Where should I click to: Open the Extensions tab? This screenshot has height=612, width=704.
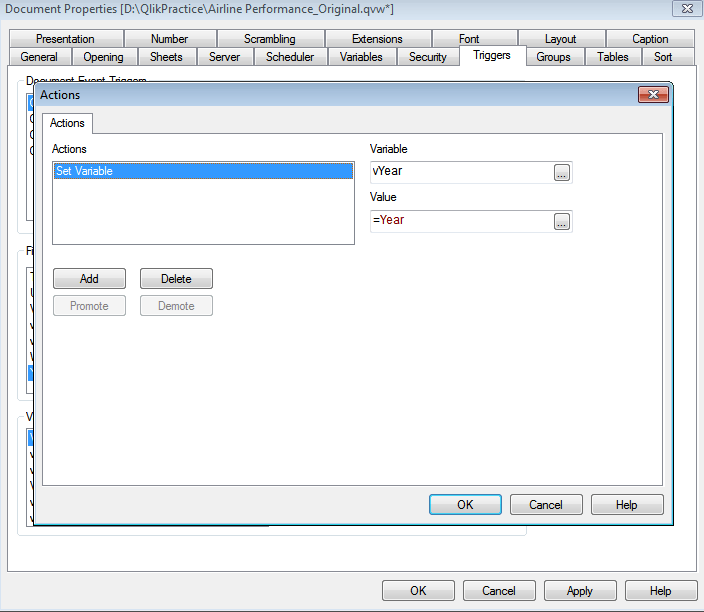[377, 39]
